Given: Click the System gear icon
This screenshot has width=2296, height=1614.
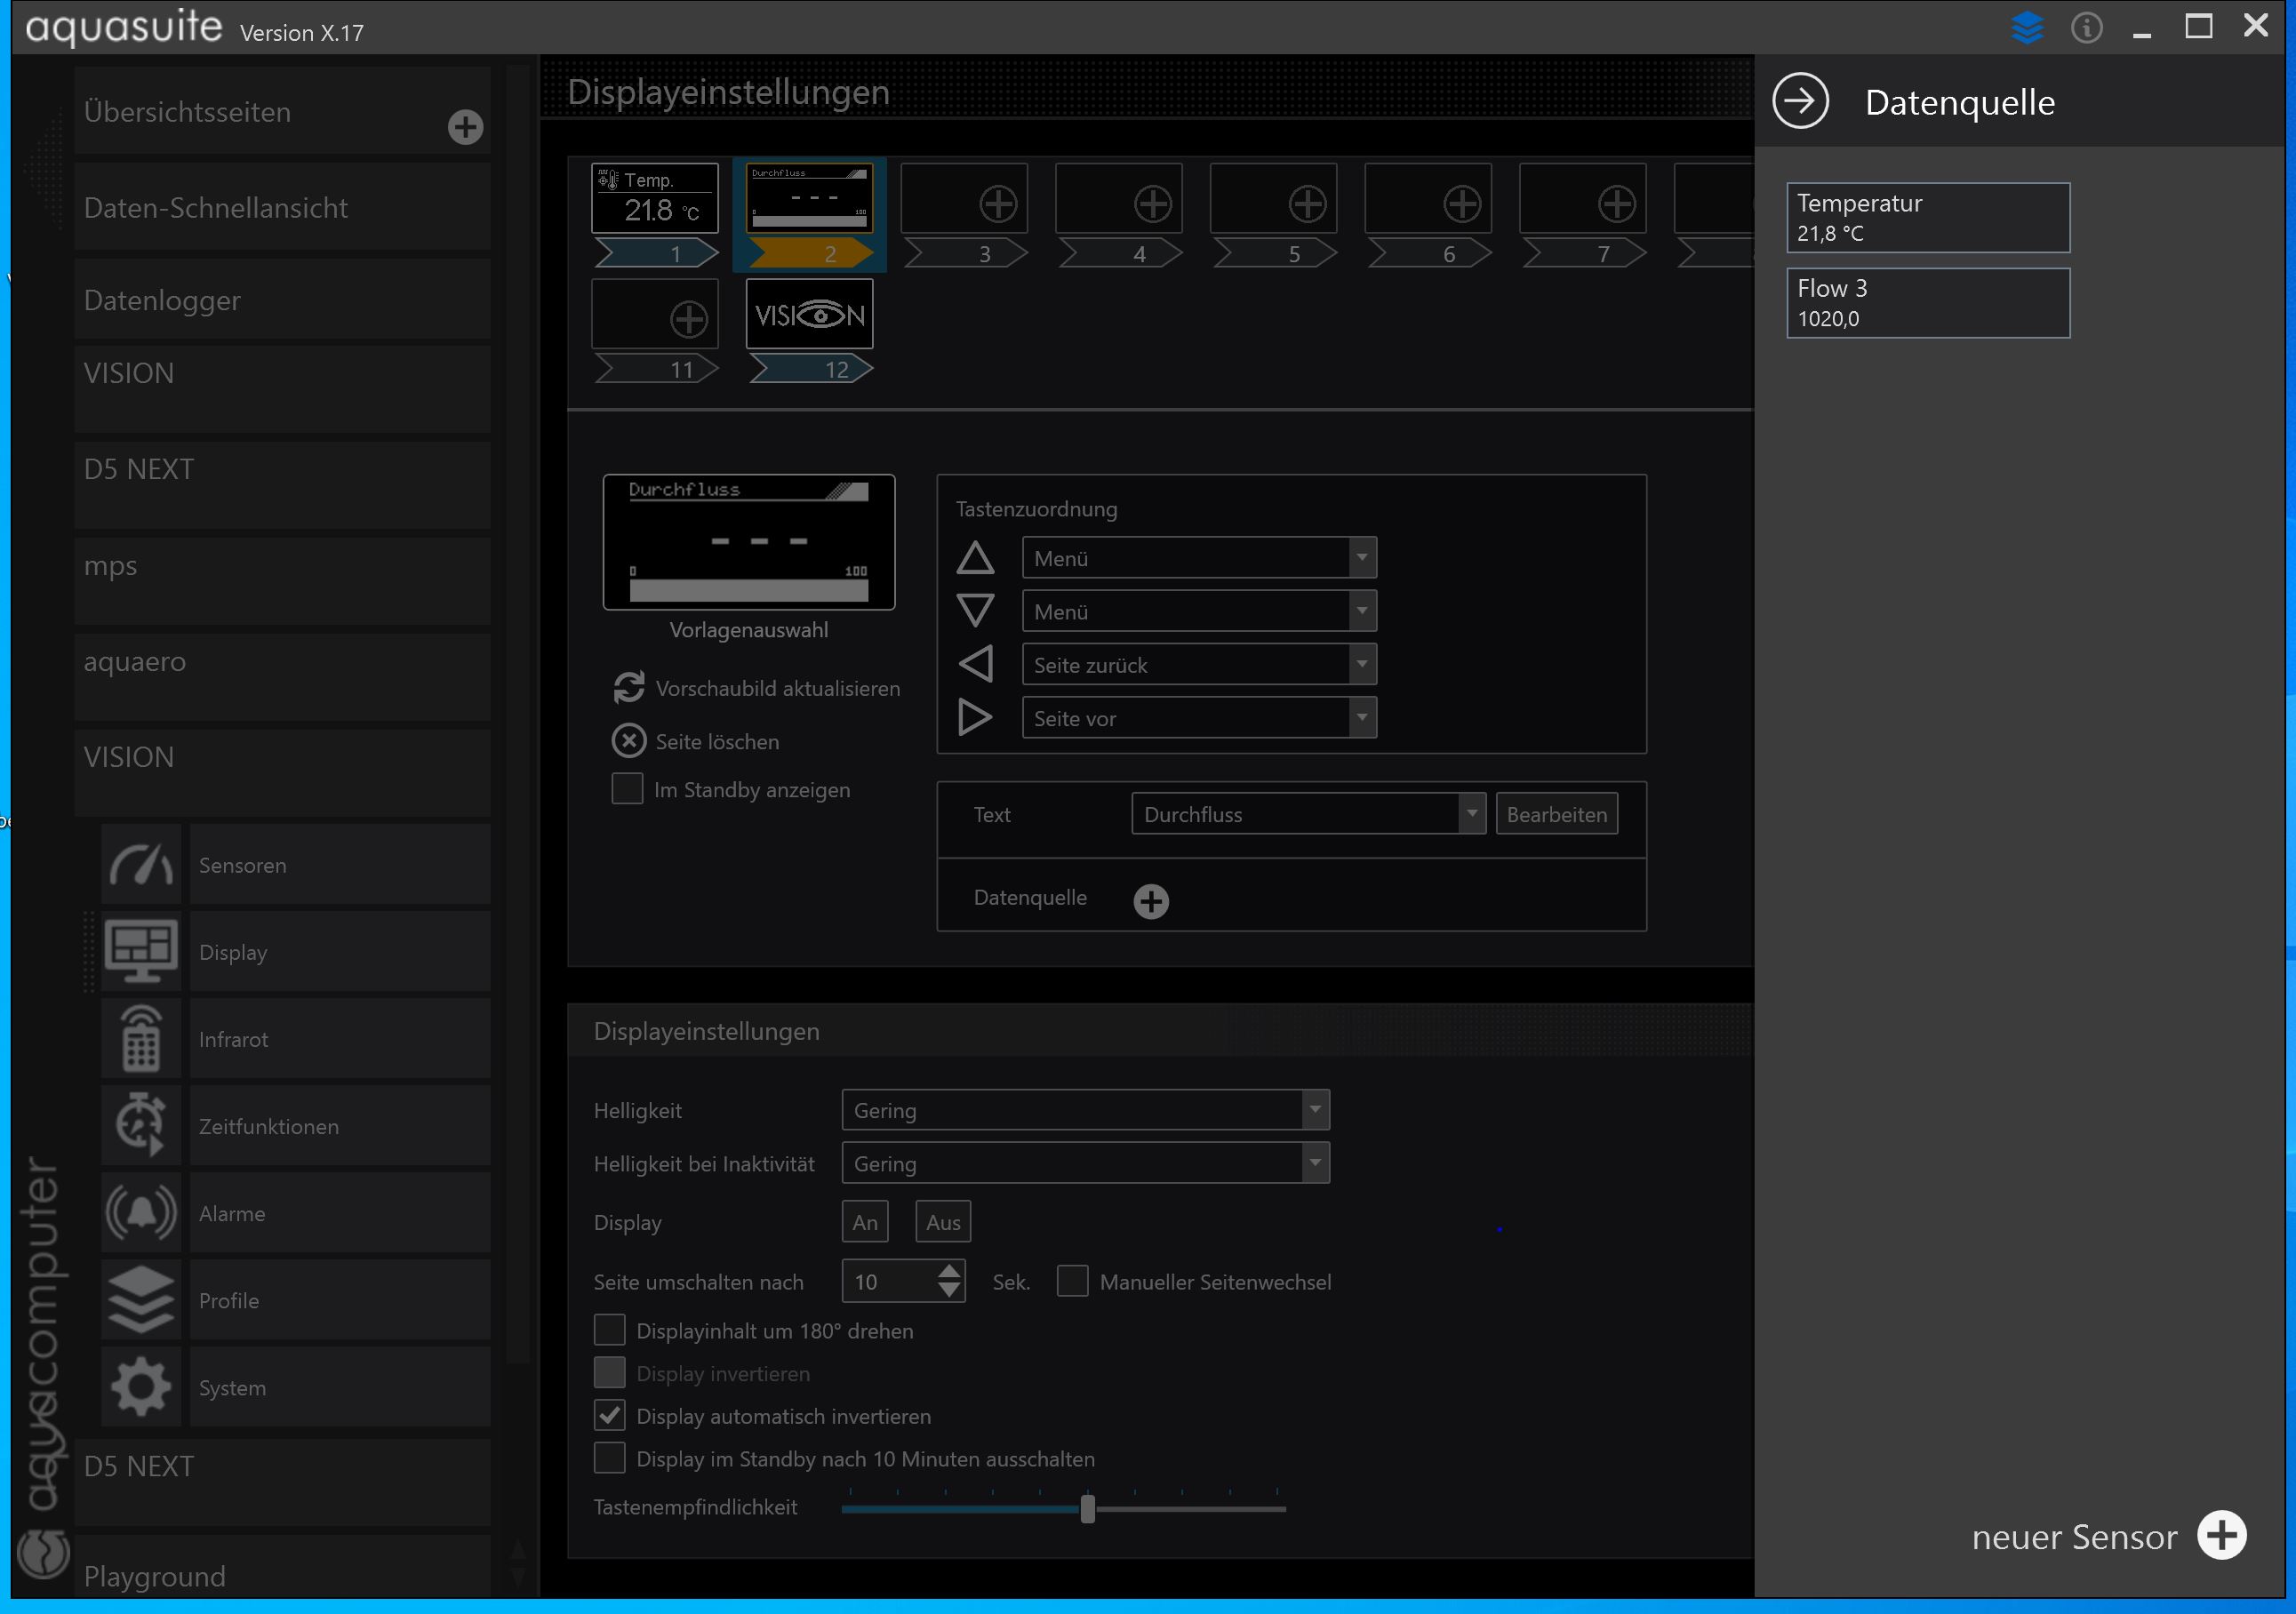Looking at the screenshot, I should (x=140, y=1387).
